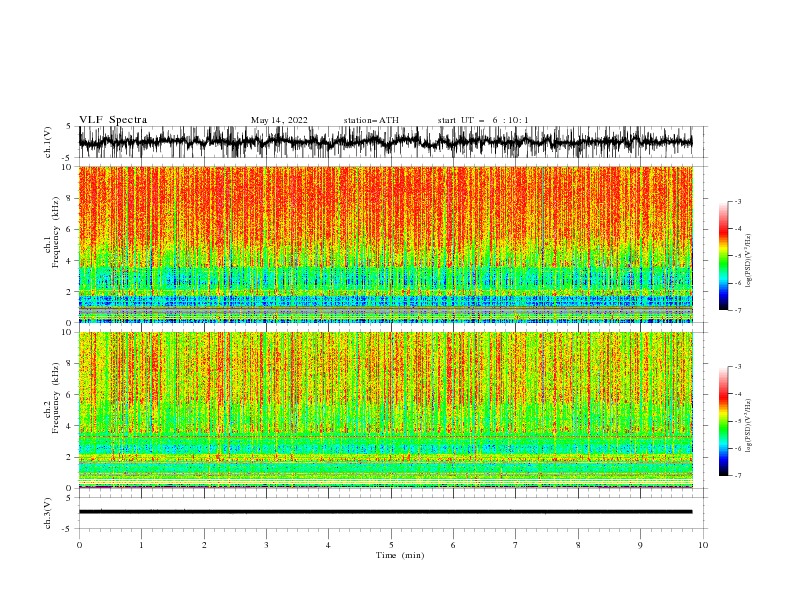Click the "10" tick on the Time axis
This screenshot has height=612, width=792.
click(703, 545)
